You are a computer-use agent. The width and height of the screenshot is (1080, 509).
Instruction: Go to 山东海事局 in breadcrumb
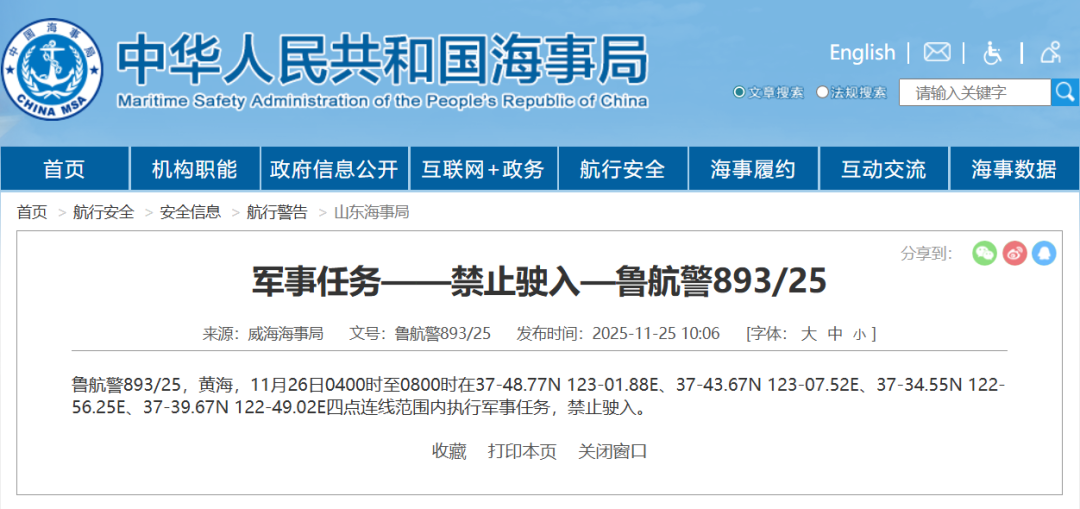(372, 212)
